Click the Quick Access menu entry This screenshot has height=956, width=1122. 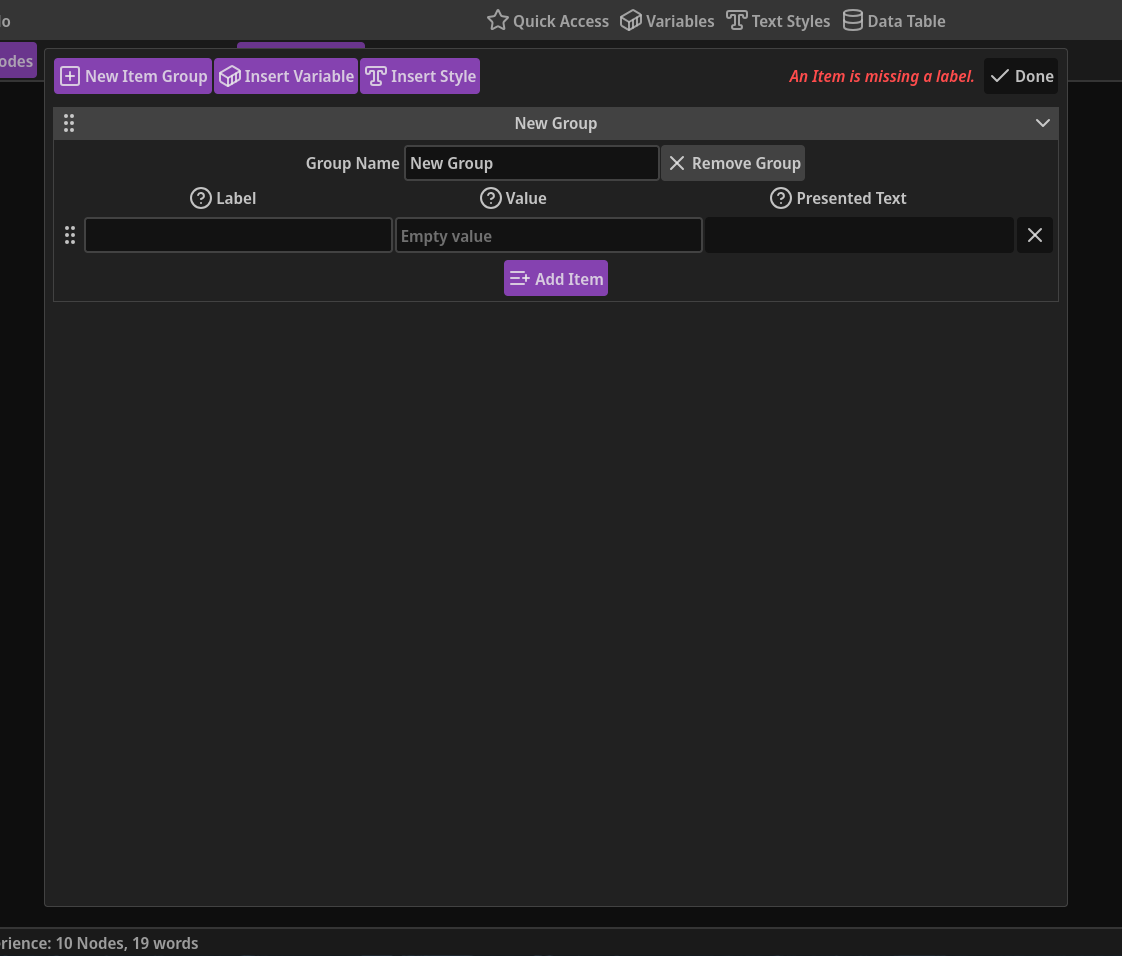pyautogui.click(x=548, y=20)
